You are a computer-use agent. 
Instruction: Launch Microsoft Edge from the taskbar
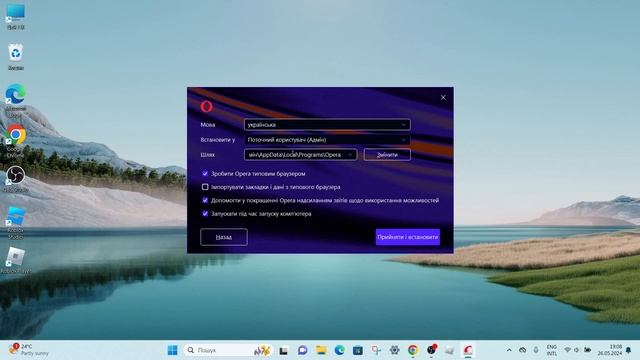click(340, 350)
